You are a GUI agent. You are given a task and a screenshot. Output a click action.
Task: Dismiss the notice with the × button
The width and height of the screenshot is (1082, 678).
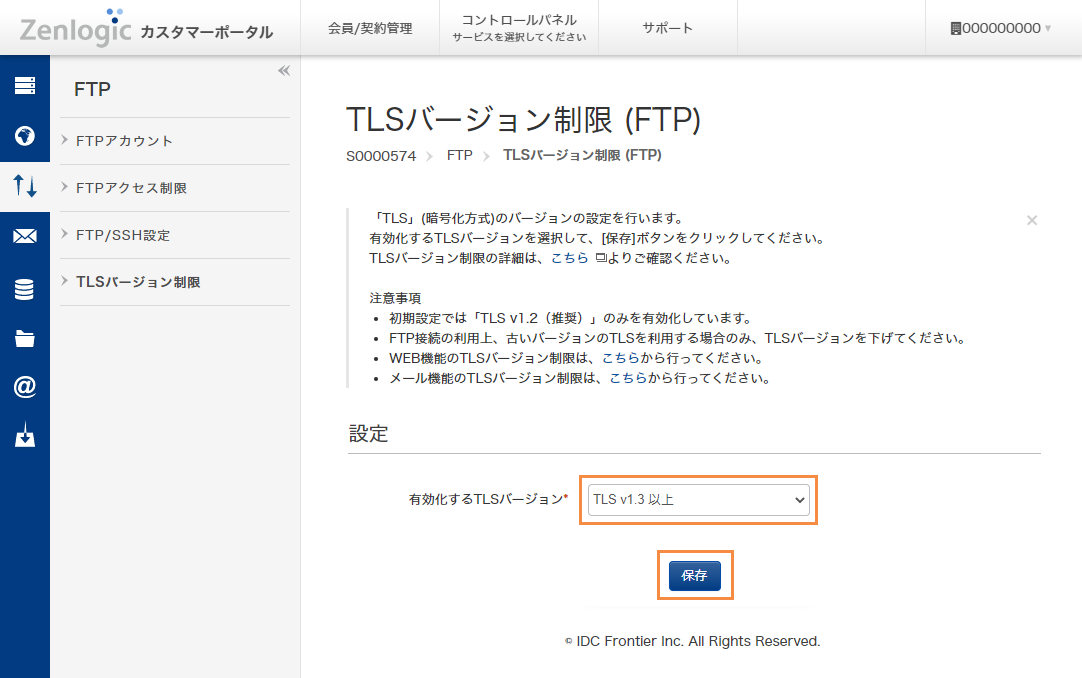coord(1031,220)
